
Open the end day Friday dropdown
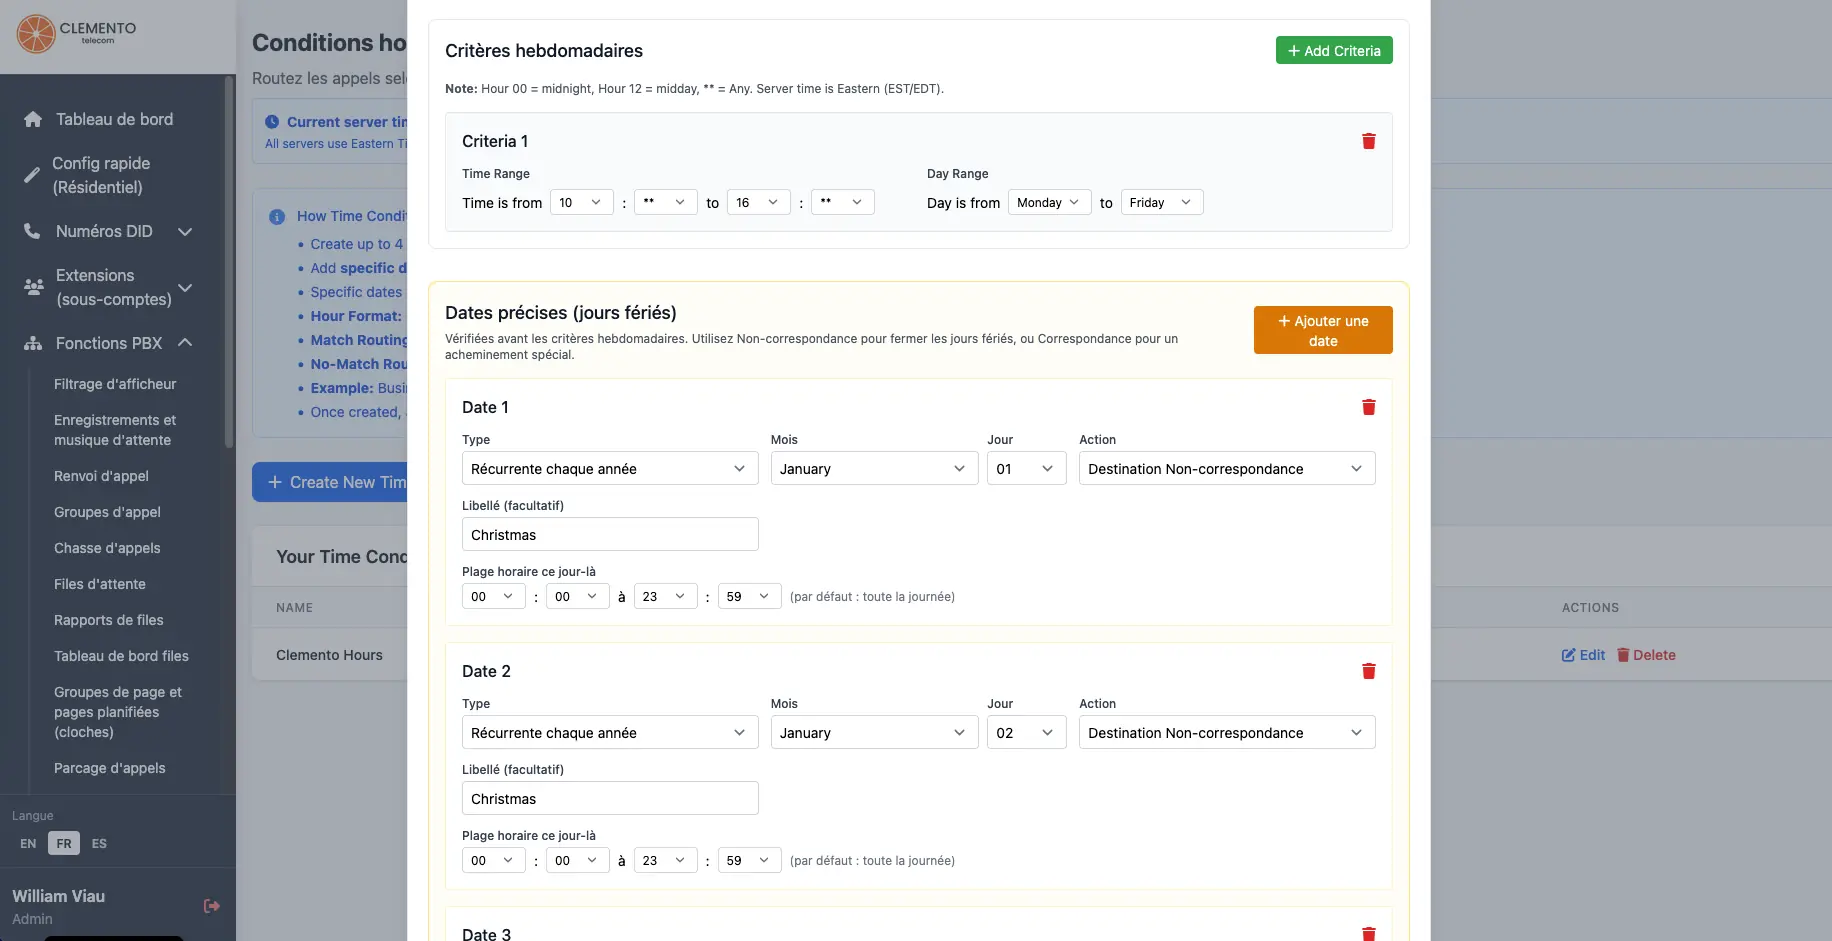[1162, 202]
